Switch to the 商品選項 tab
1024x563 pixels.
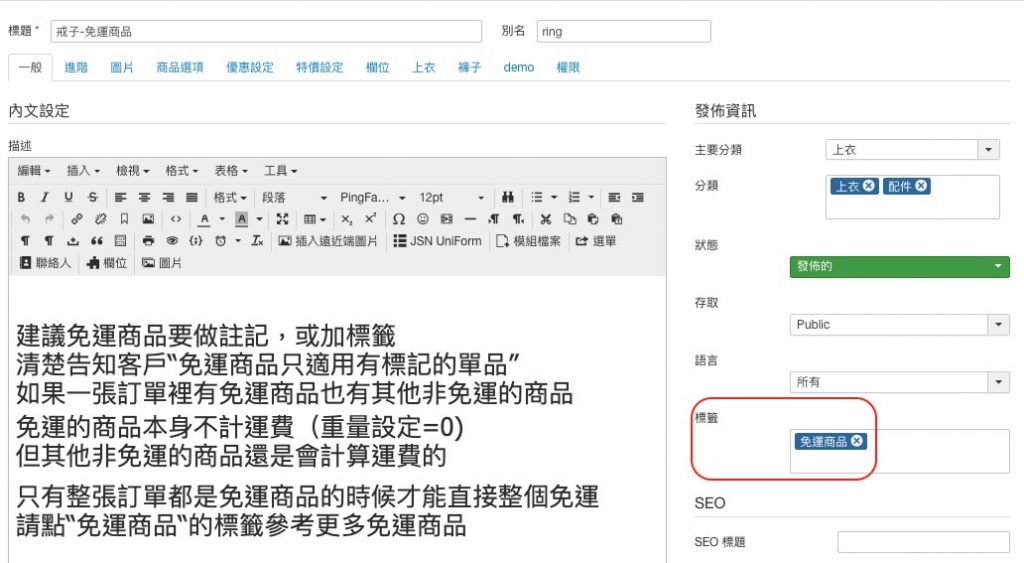coord(180,67)
